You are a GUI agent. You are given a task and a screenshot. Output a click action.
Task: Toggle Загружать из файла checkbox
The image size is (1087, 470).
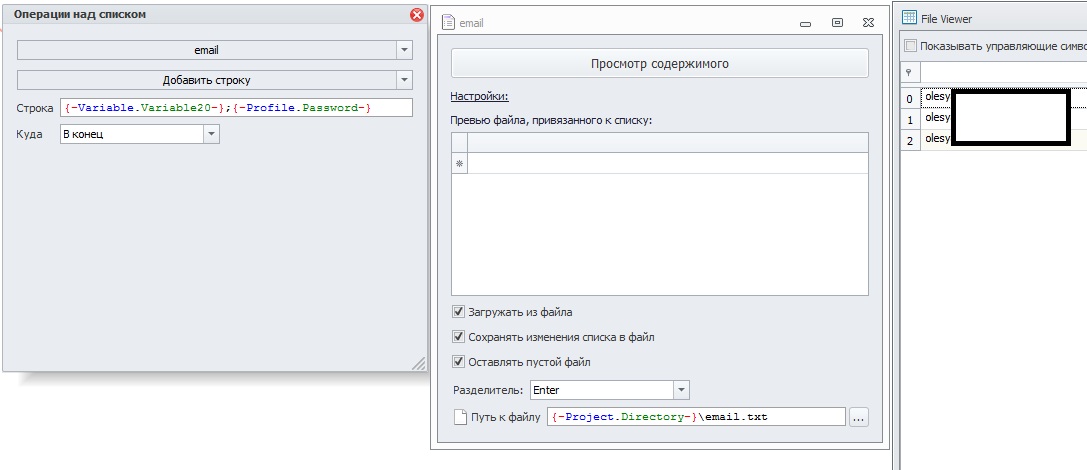click(458, 312)
